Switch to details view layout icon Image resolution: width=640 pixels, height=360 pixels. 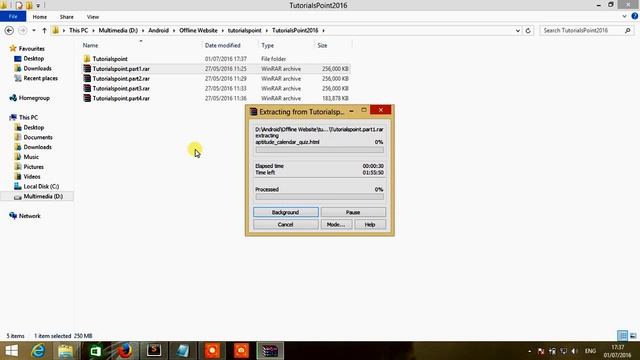coord(622,336)
